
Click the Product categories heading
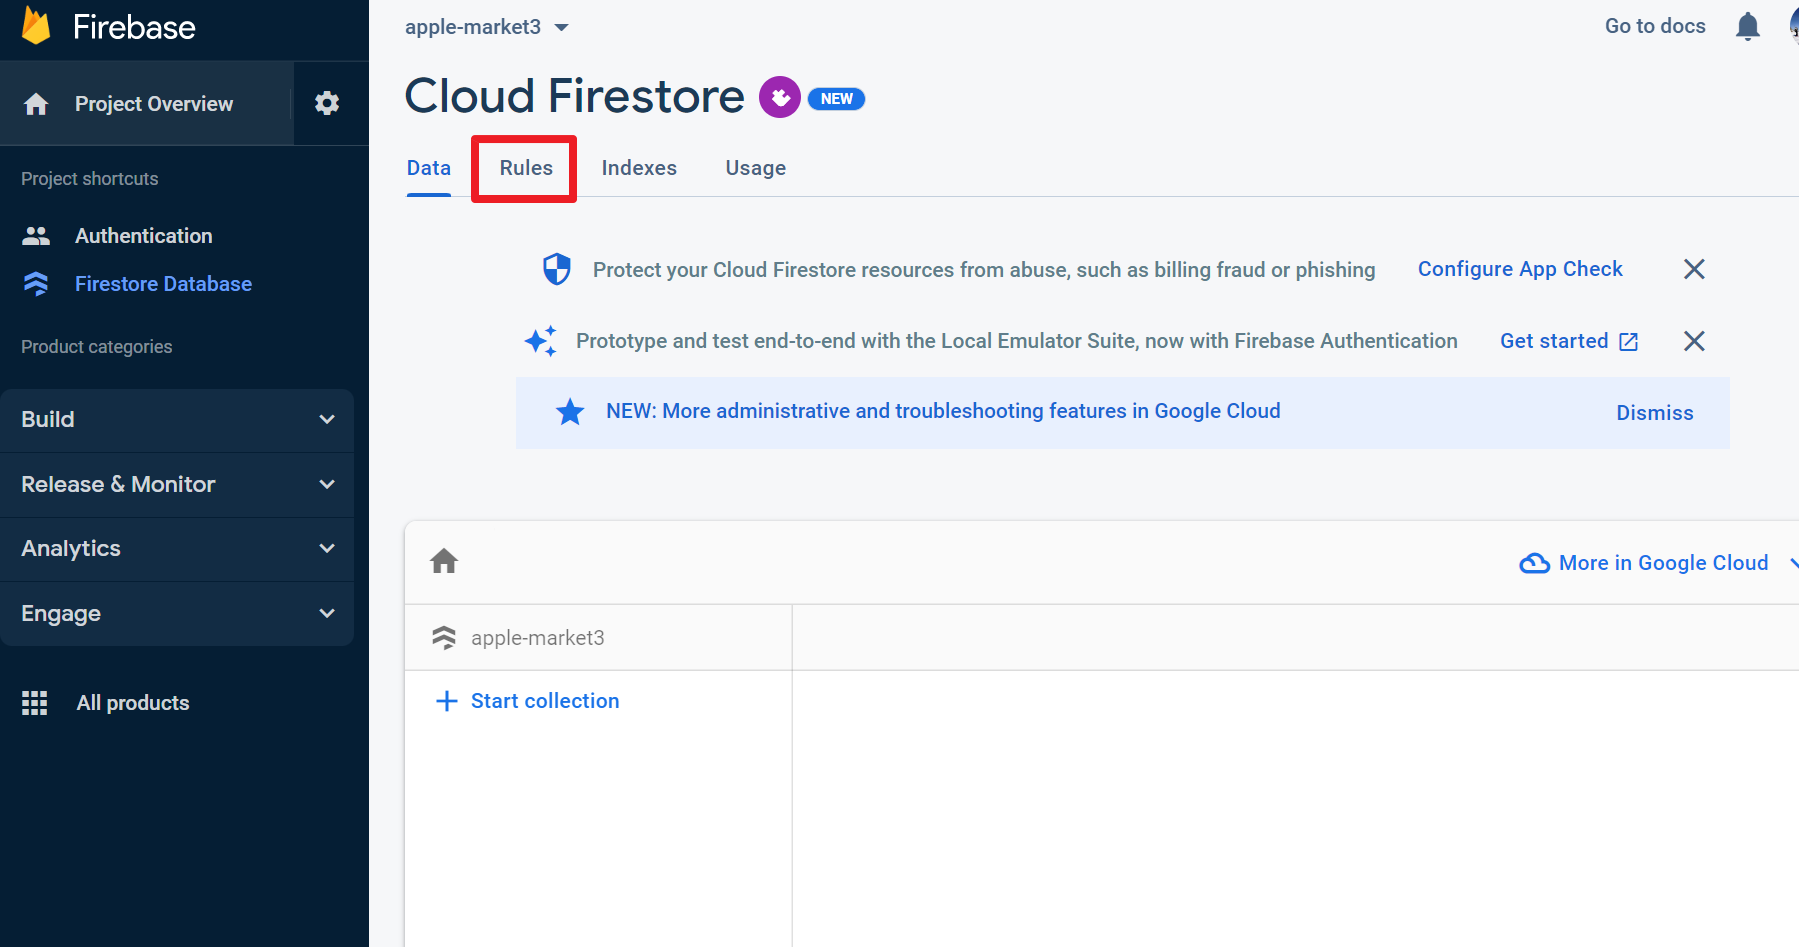pos(97,347)
